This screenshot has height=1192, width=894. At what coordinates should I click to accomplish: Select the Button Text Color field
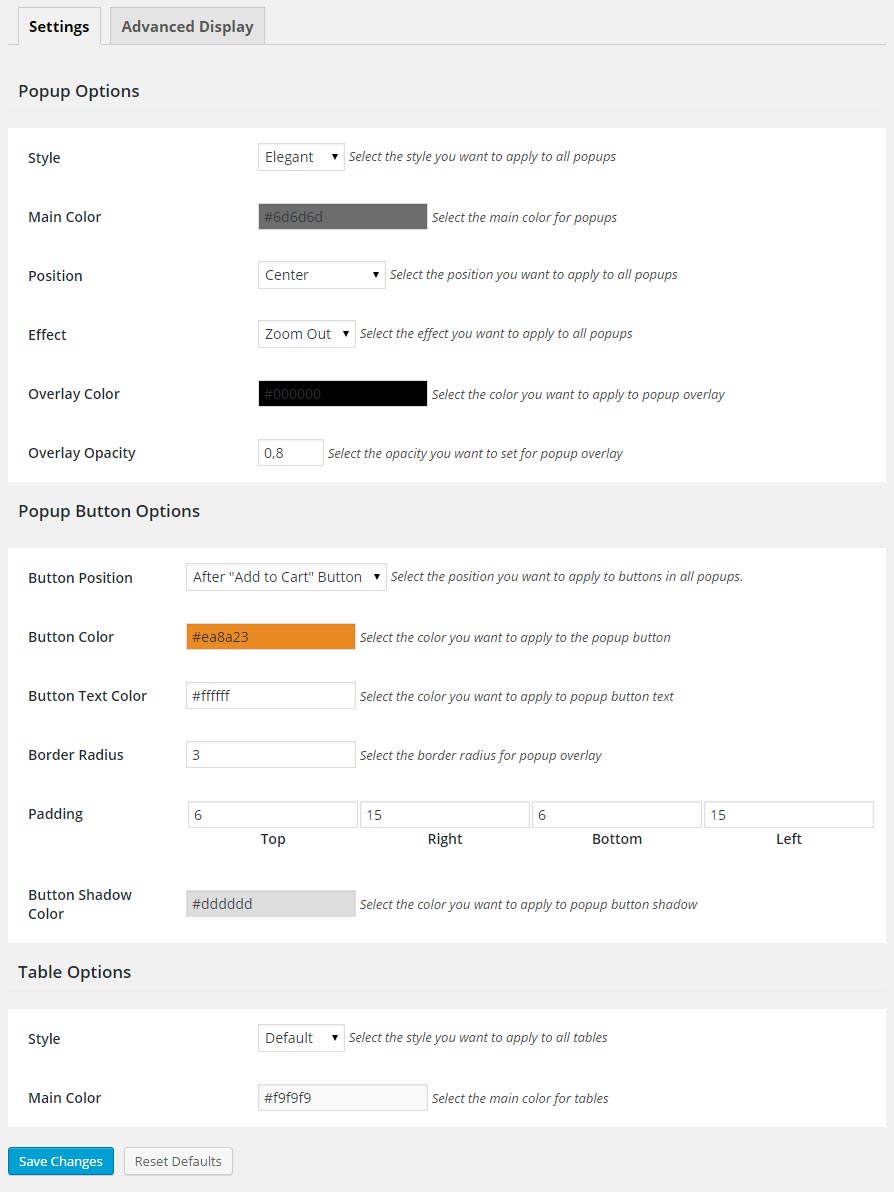coord(270,696)
